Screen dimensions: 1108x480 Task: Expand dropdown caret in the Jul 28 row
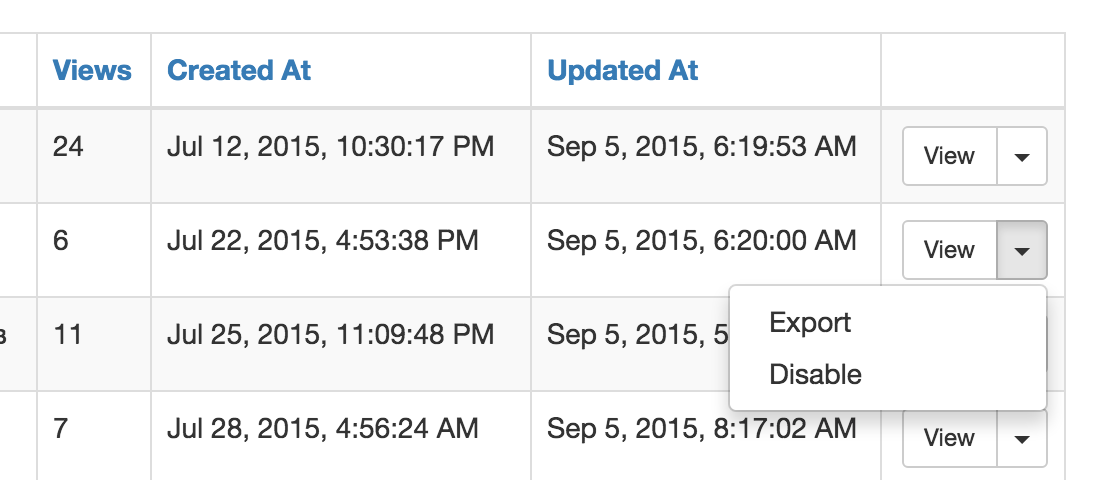point(1022,438)
